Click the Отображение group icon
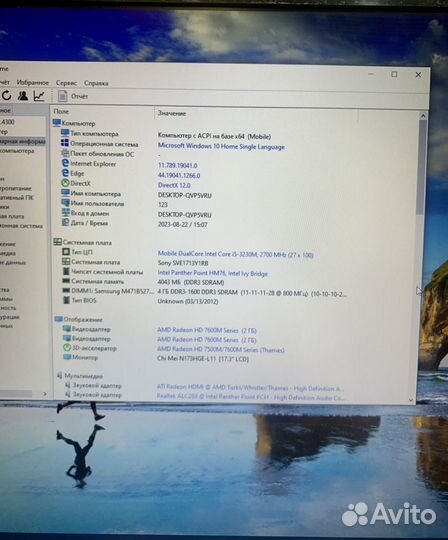448x540 pixels. 59,319
